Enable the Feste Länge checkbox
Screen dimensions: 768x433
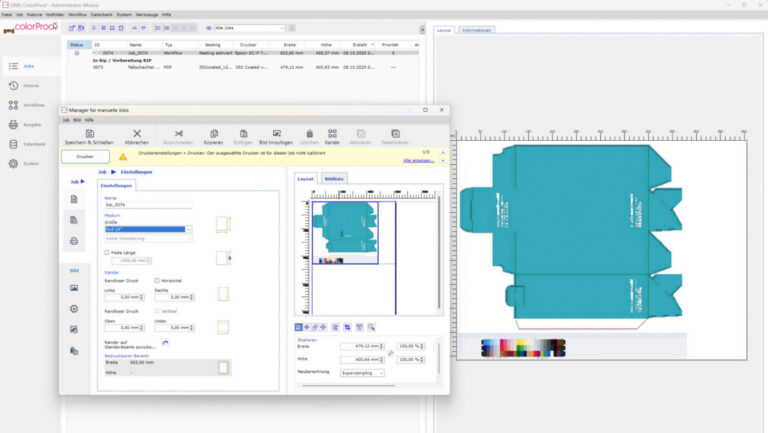pos(107,253)
